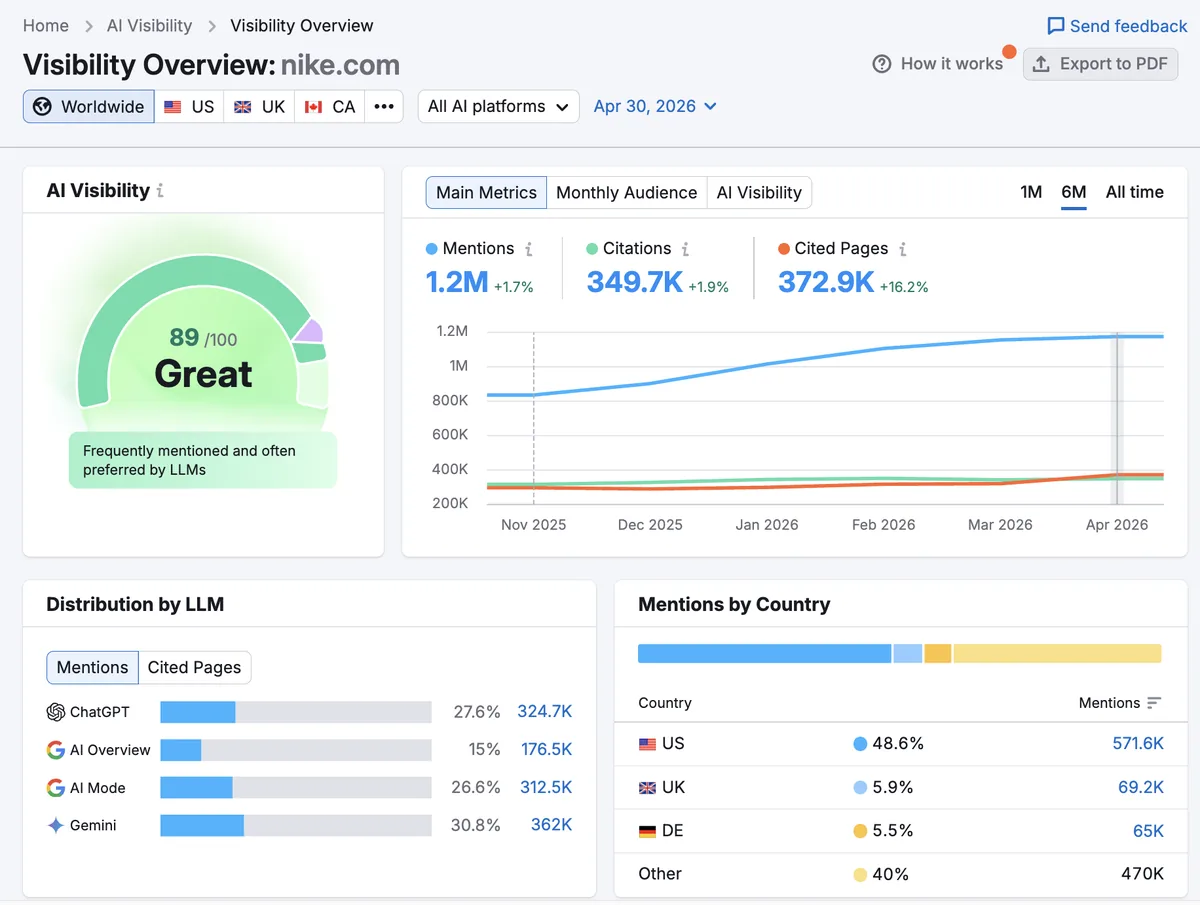Click the info icon next to Citations metric
Viewport: 1200px width, 905px height.
[685, 249]
